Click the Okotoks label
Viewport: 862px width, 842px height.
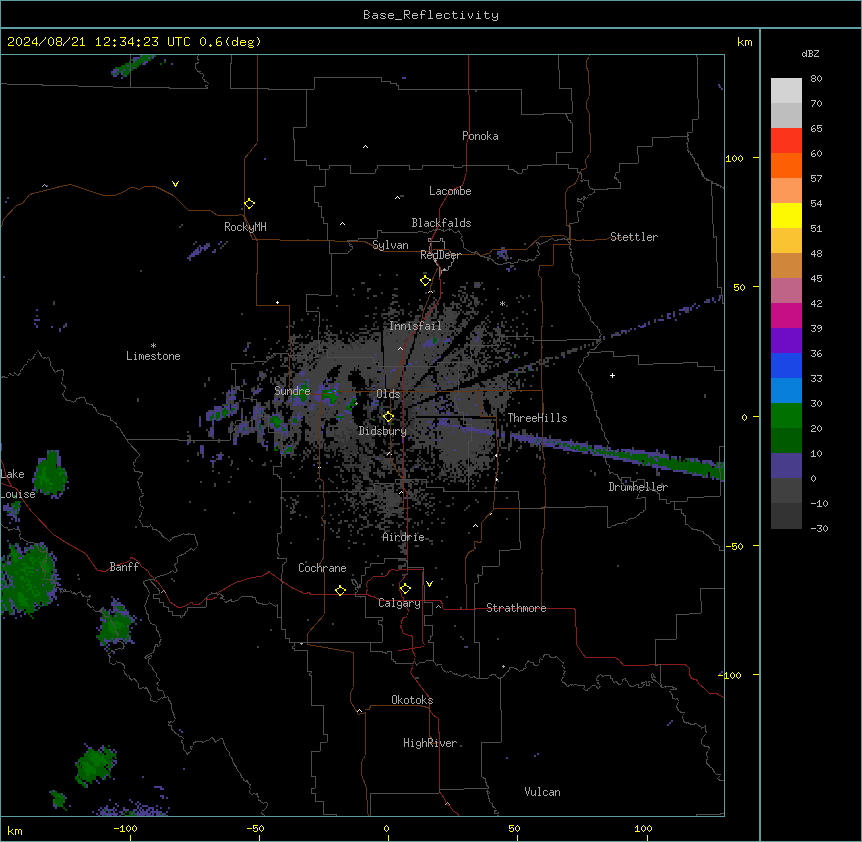click(x=412, y=700)
